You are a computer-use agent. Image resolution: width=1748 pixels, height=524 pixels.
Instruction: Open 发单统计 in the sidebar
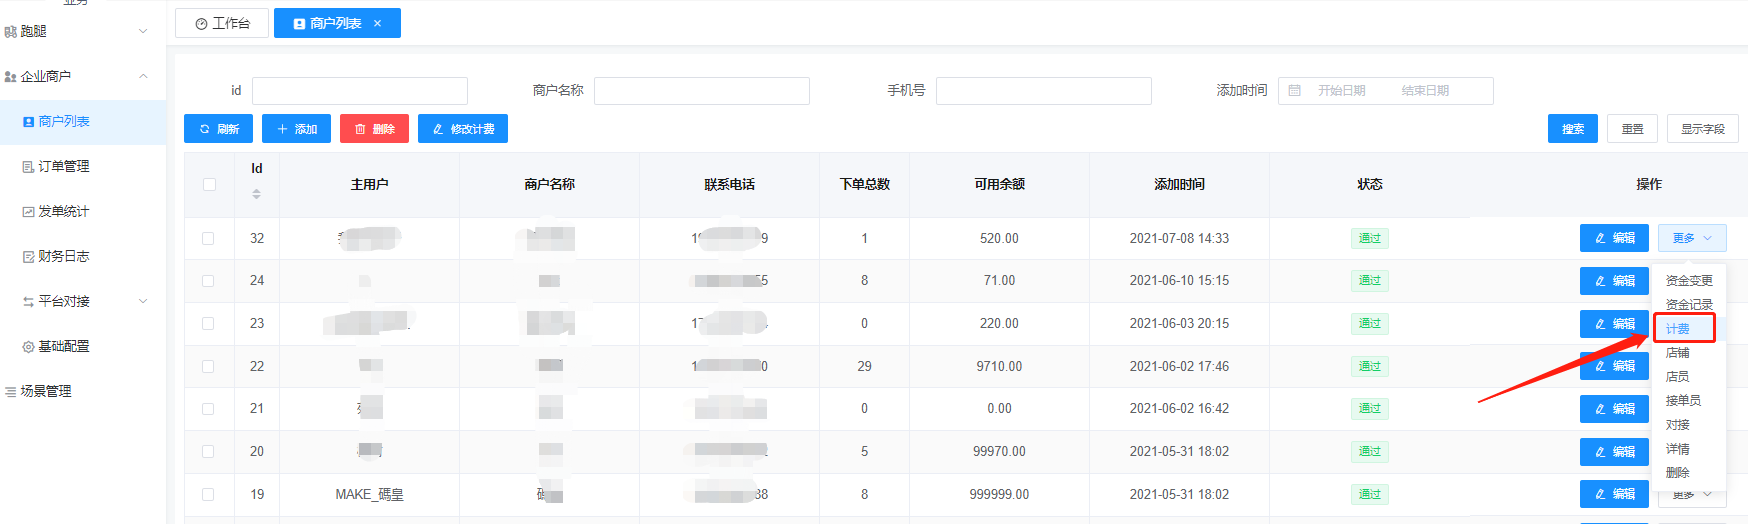pos(83,211)
